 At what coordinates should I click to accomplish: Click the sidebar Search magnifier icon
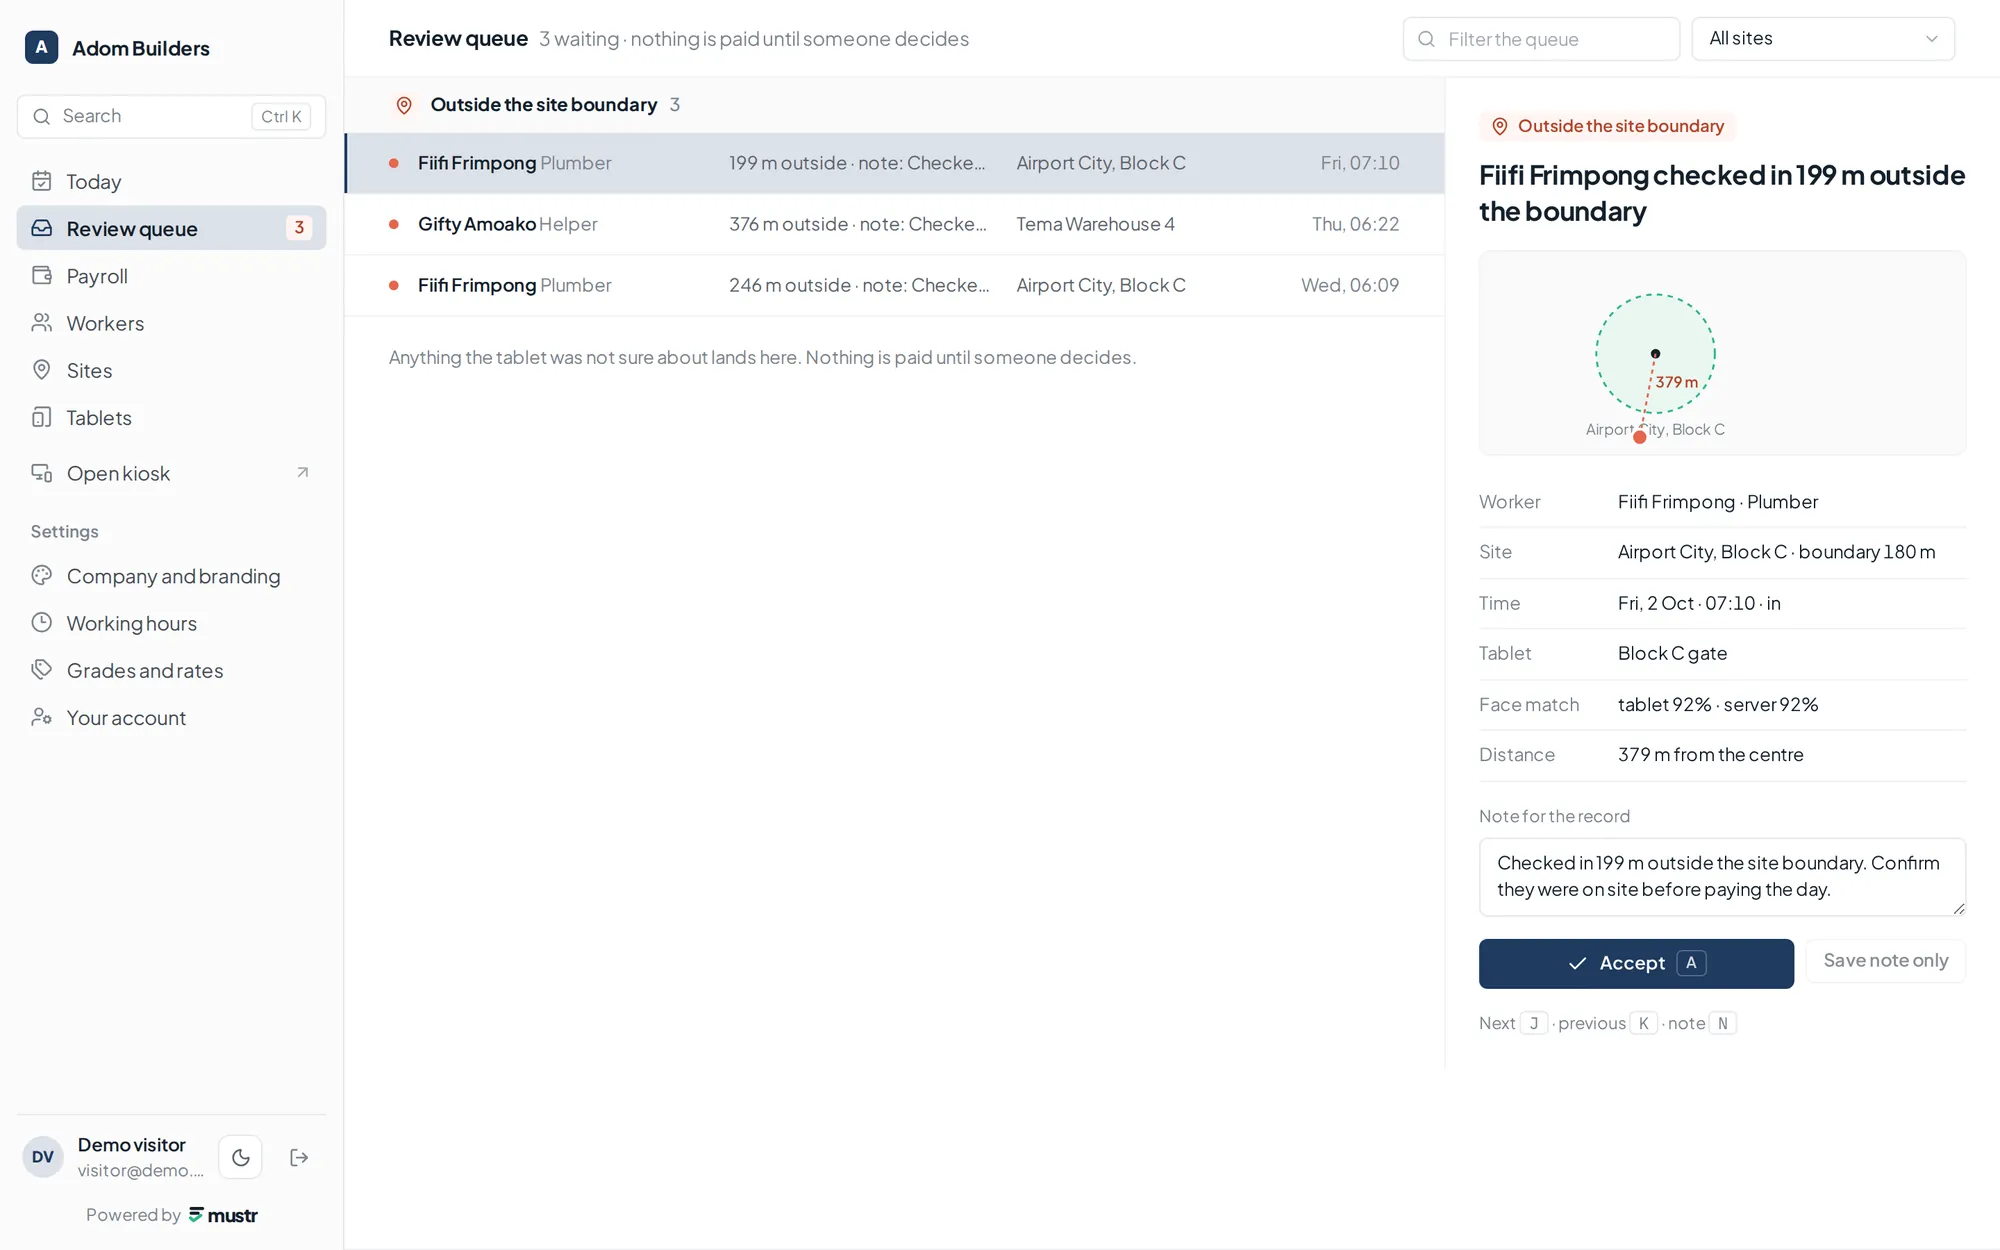(x=41, y=117)
